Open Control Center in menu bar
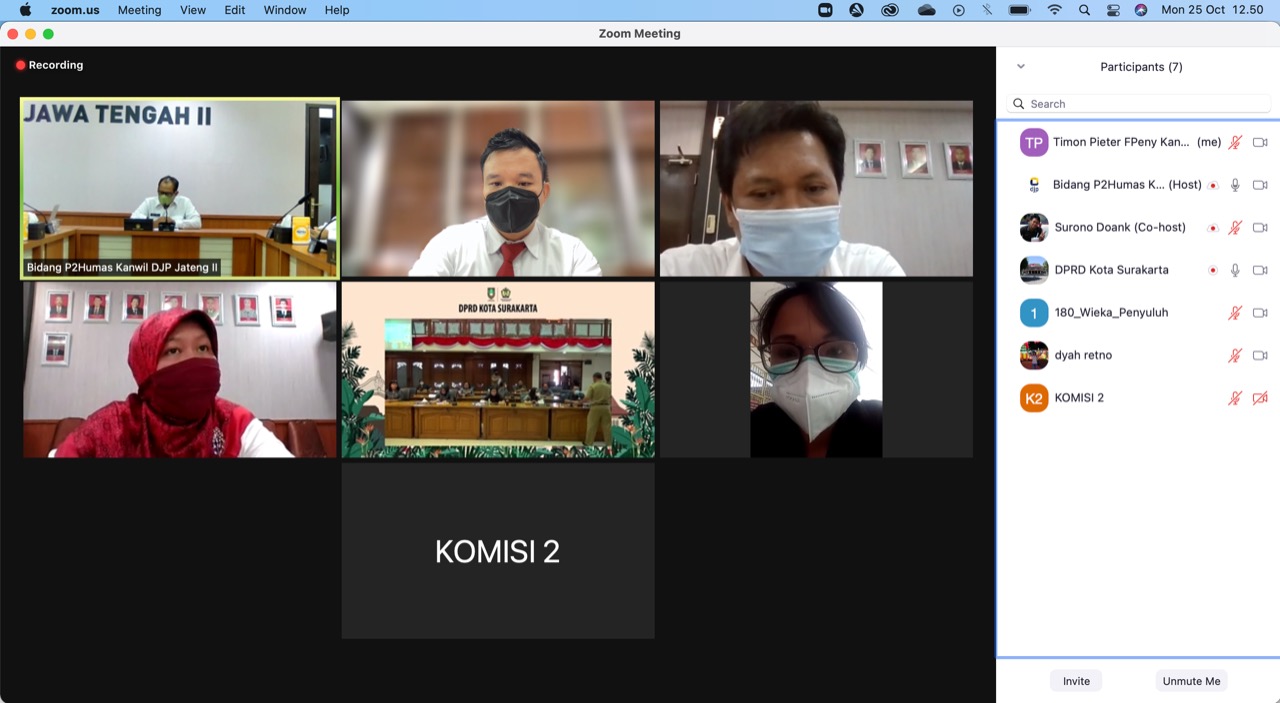1280x703 pixels. (x=1113, y=10)
